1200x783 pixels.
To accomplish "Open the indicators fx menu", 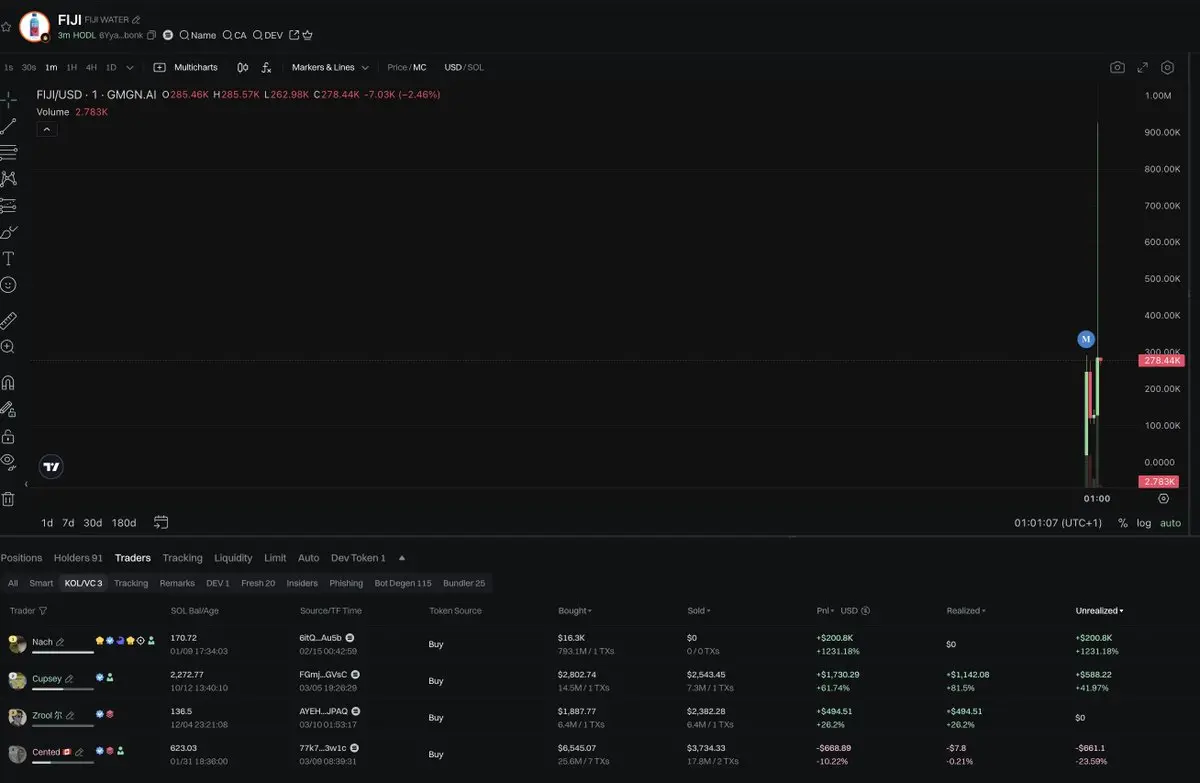I will click(266, 67).
